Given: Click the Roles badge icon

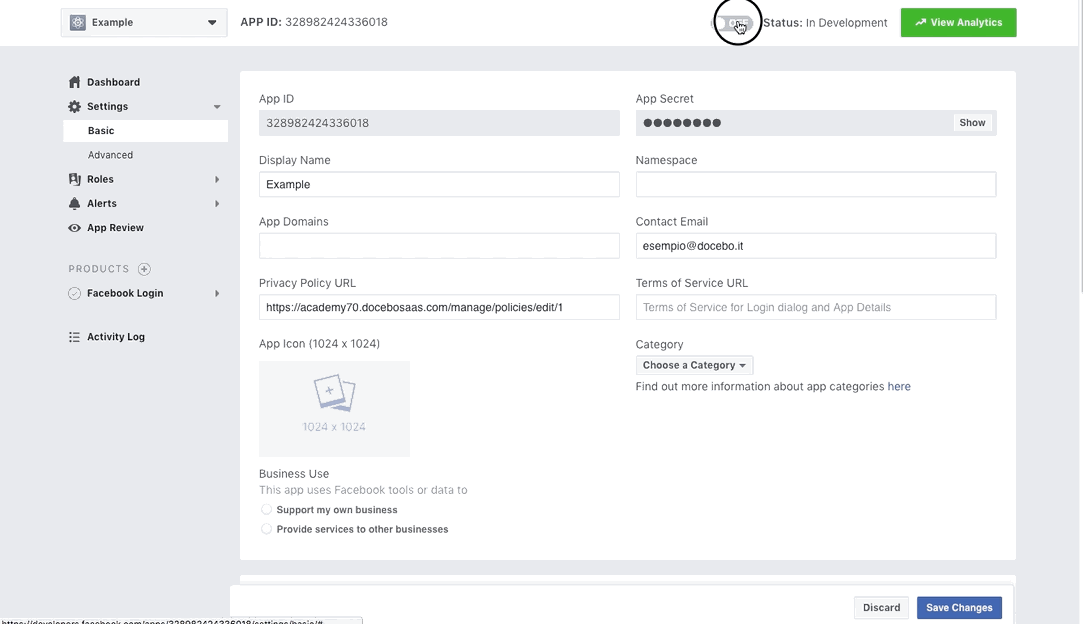Looking at the screenshot, I should pyautogui.click(x=75, y=179).
